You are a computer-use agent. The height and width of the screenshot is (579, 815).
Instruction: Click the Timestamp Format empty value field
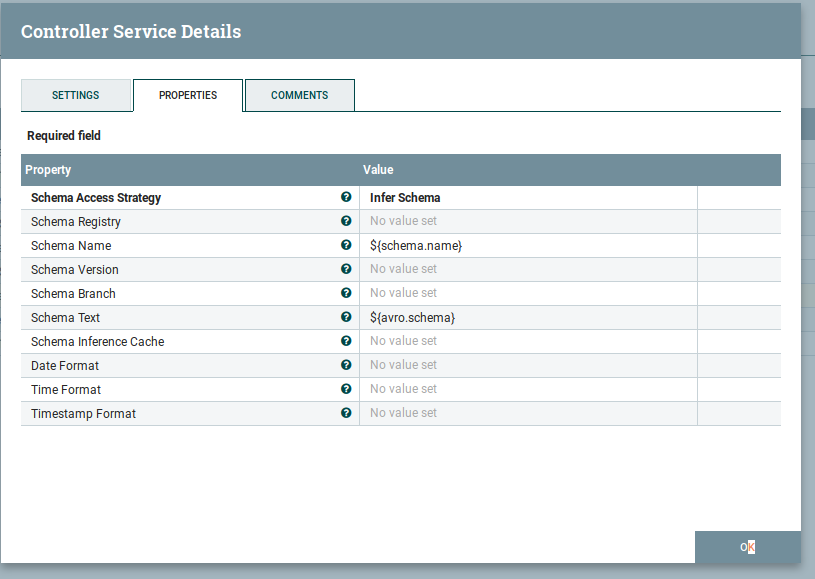click(527, 414)
